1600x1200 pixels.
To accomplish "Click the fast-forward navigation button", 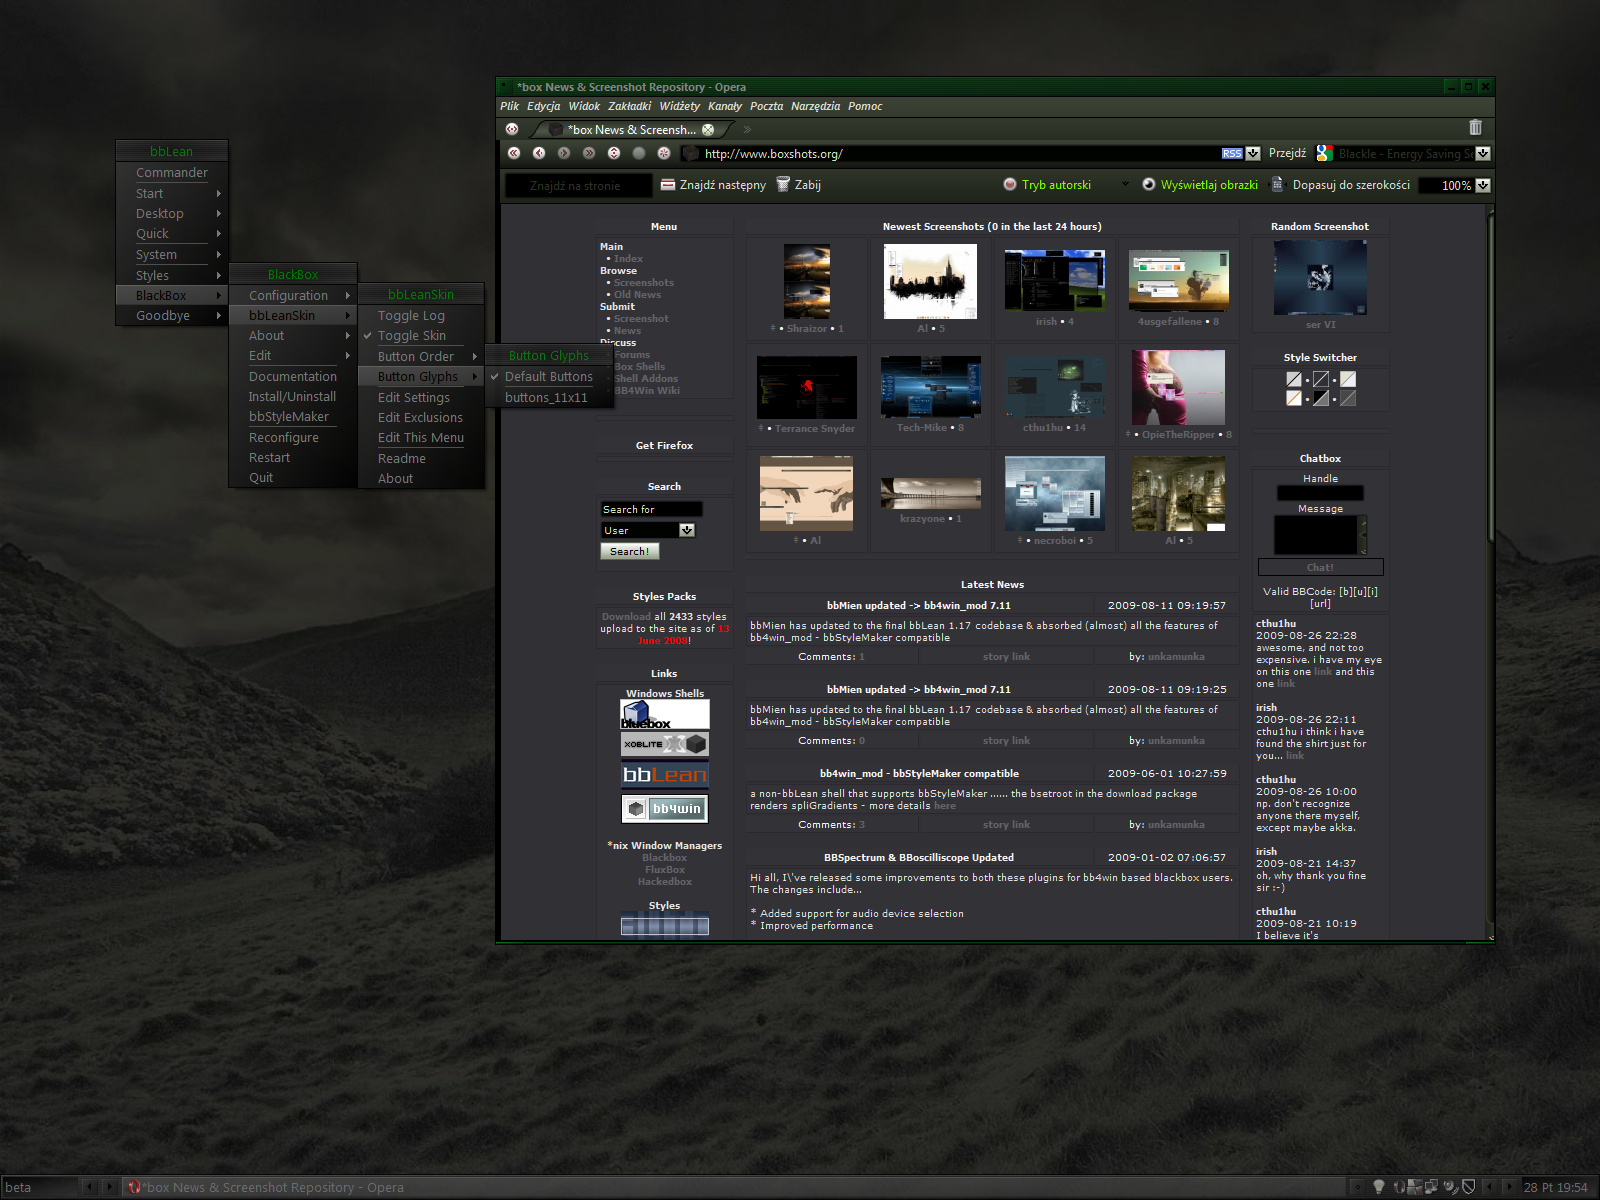I will pos(589,153).
